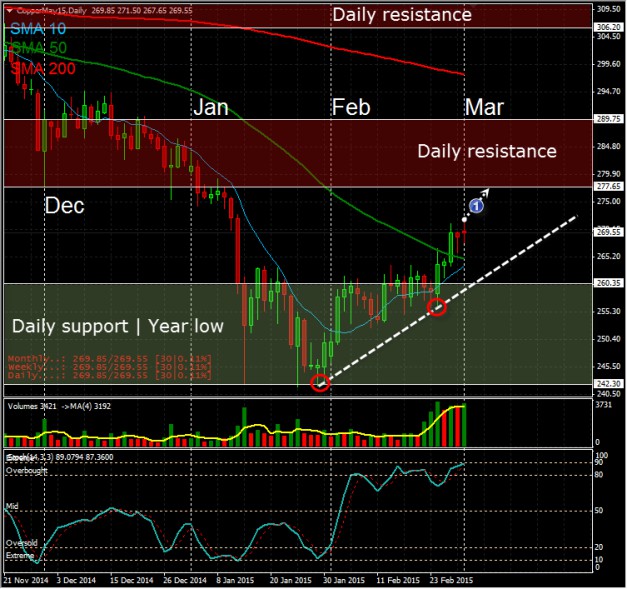The height and width of the screenshot is (589, 627).
Task: Click the 265.20 price axis value
Action: [609, 256]
